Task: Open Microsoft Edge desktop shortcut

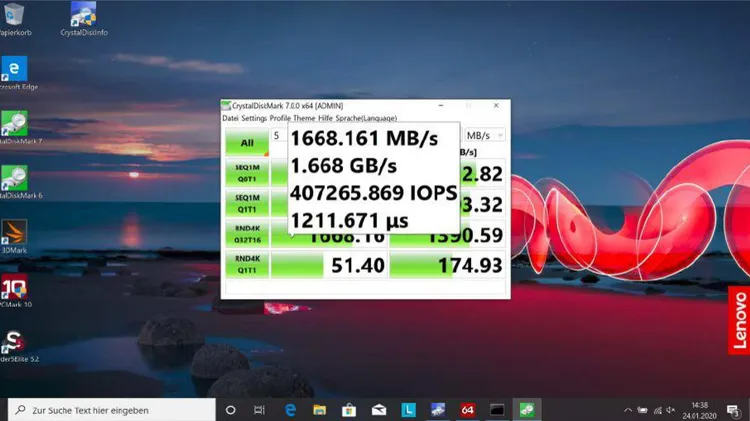Action: [15, 73]
